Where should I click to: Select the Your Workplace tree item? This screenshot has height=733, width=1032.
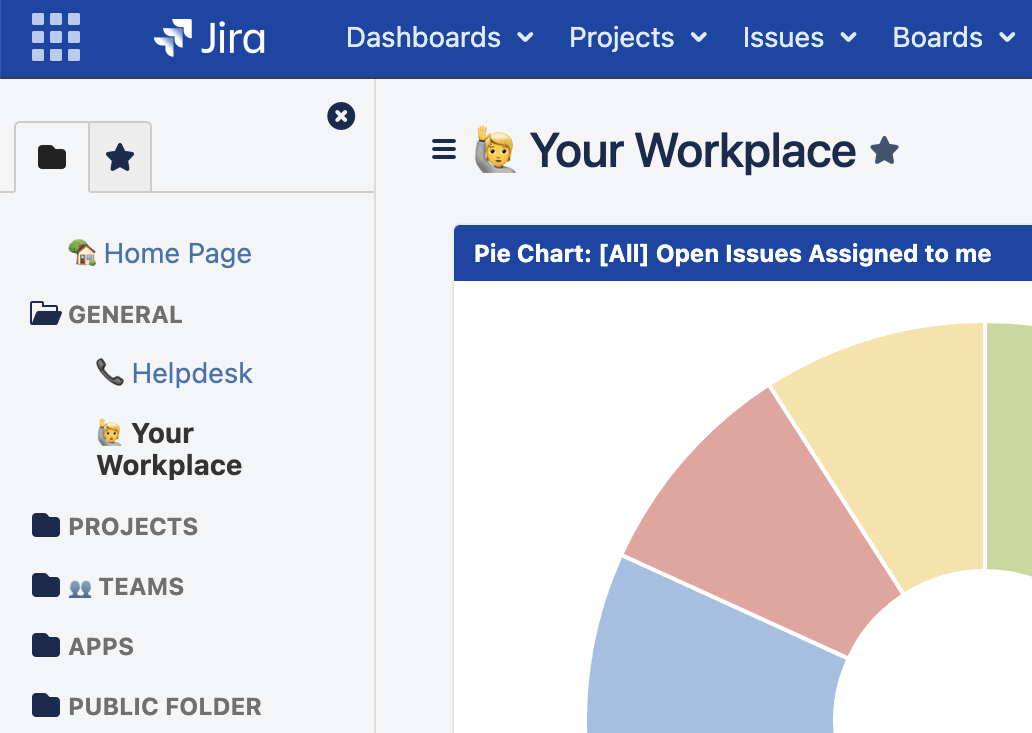(x=168, y=449)
